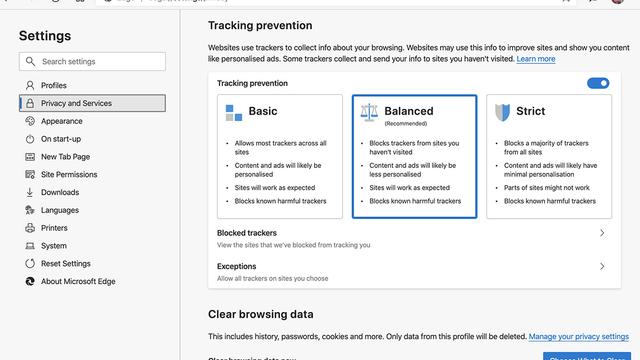Expand the Blocked trackers chevron
Viewport: 640px width, 360px height.
tap(602, 233)
